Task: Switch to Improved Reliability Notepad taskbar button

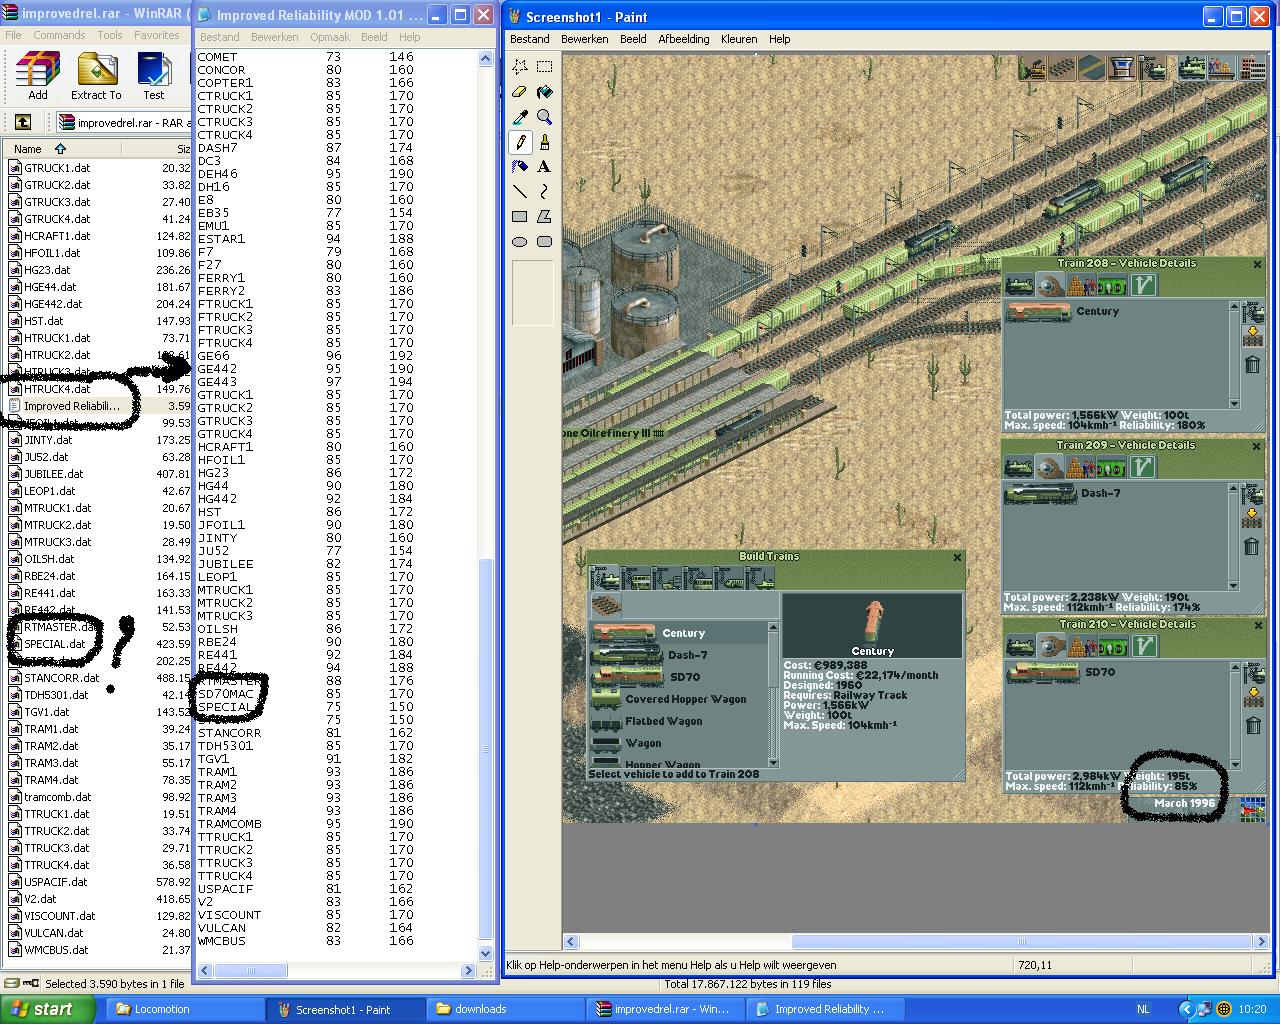Action: click(827, 1009)
